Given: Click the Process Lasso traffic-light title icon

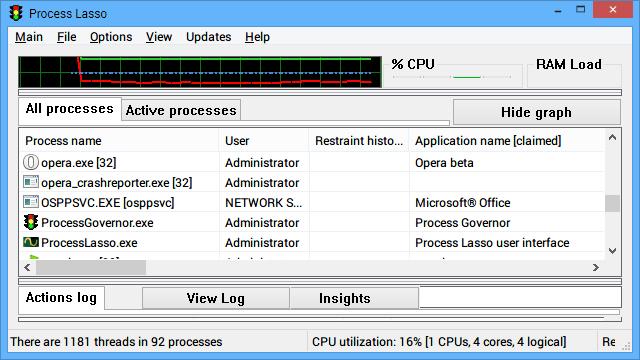Looking at the screenshot, I should point(16,13).
